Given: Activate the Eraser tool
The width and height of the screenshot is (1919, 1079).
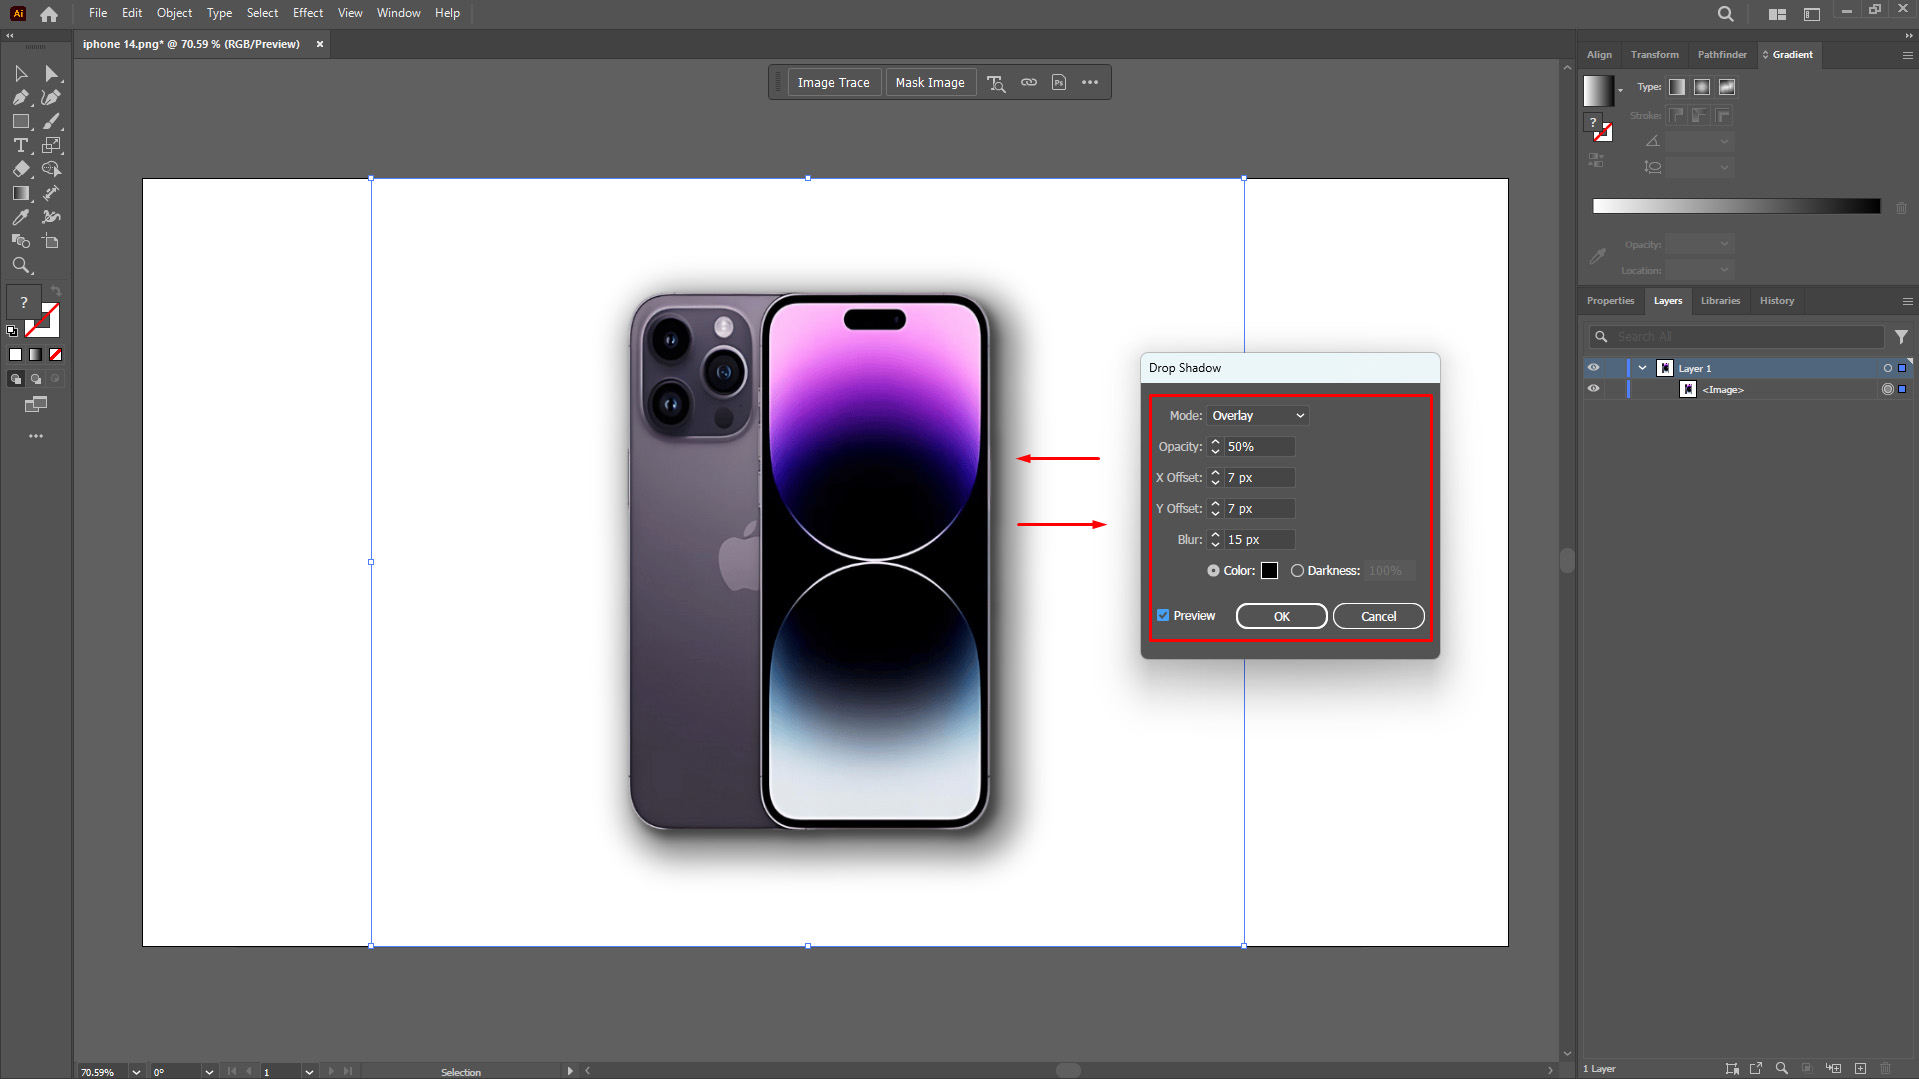Looking at the screenshot, I should pyautogui.click(x=21, y=169).
